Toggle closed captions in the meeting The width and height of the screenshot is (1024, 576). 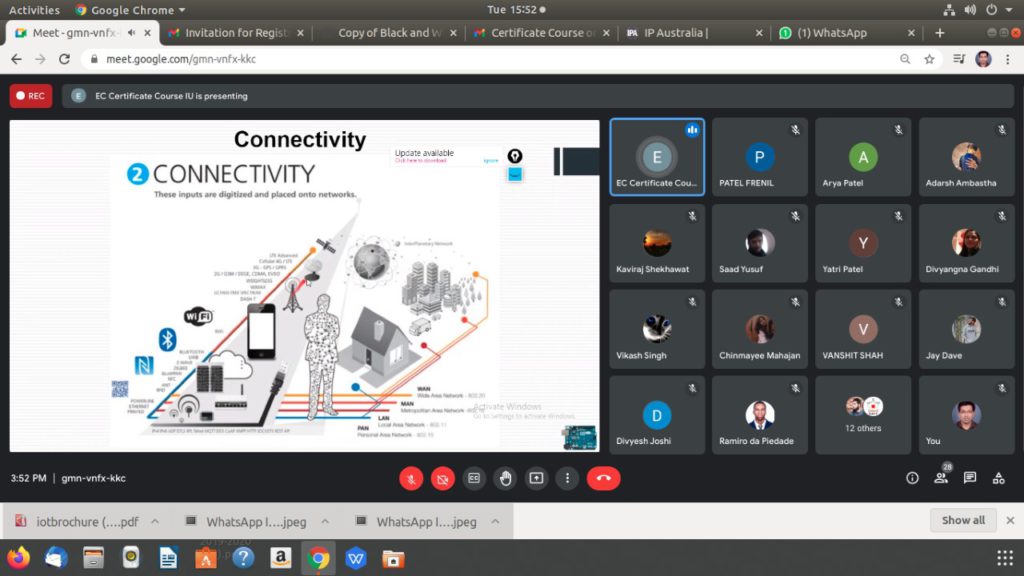click(474, 478)
